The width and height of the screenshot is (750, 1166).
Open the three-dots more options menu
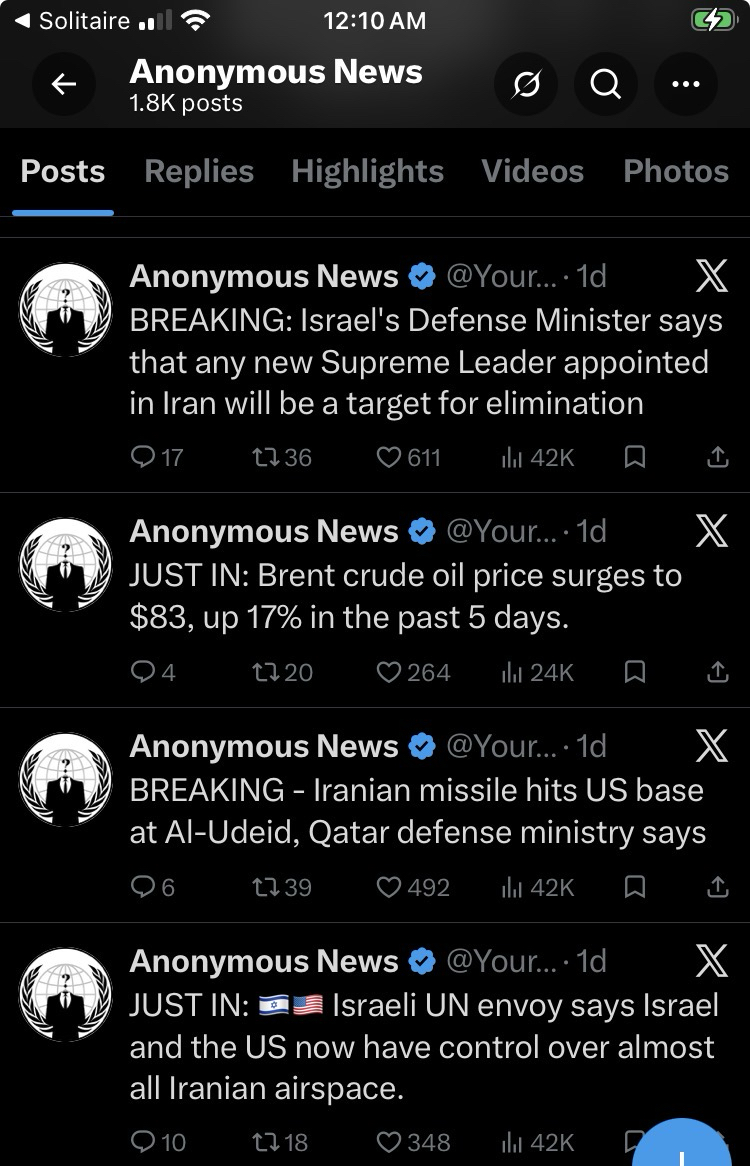685,85
